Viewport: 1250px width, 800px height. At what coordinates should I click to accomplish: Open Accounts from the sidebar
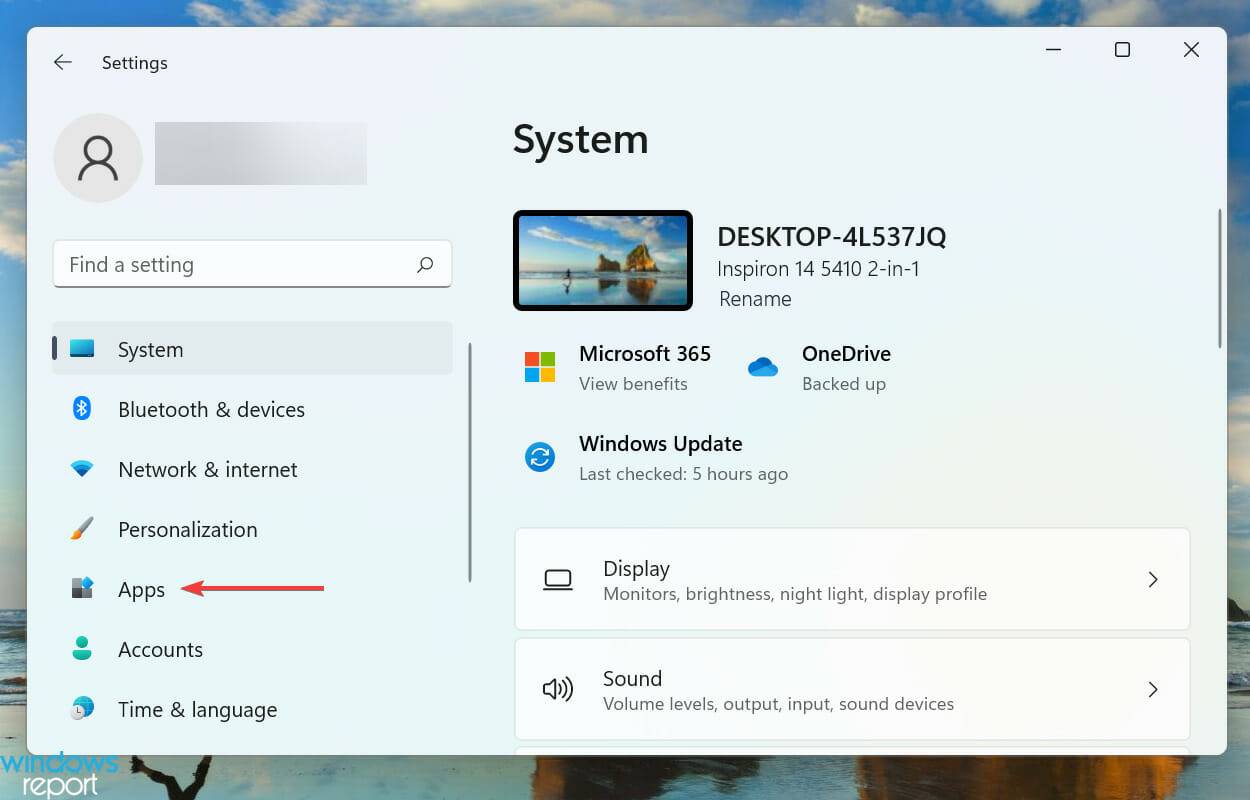point(160,649)
